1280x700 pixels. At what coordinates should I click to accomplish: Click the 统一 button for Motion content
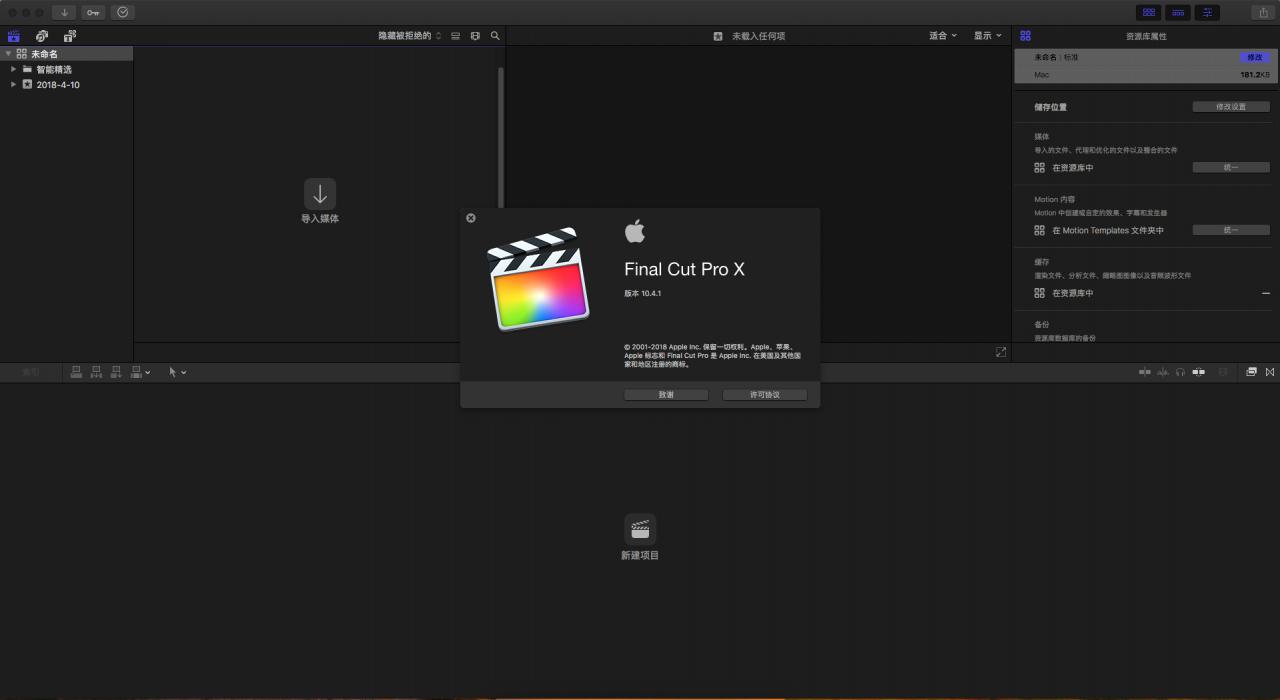(x=1231, y=230)
